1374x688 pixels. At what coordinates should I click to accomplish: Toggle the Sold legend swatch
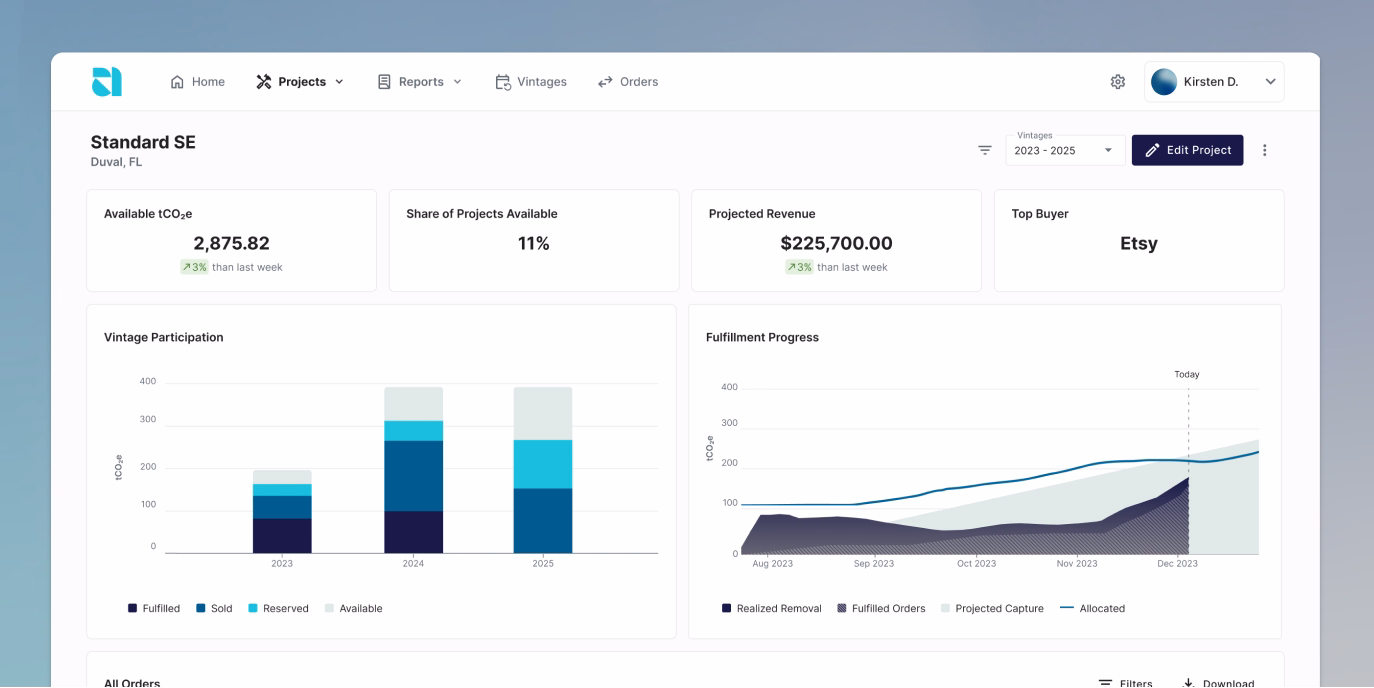(x=201, y=608)
